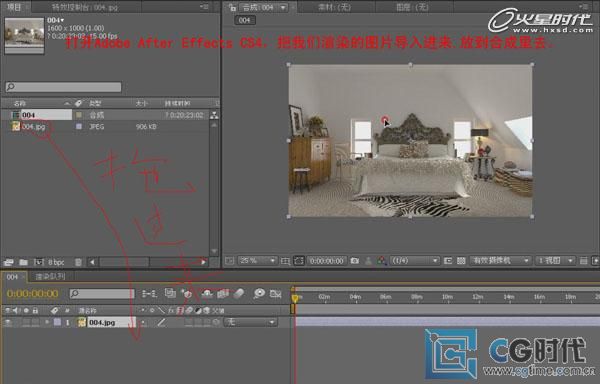Open the graph editor in timeline
This screenshot has width=600, height=384.
[276, 294]
